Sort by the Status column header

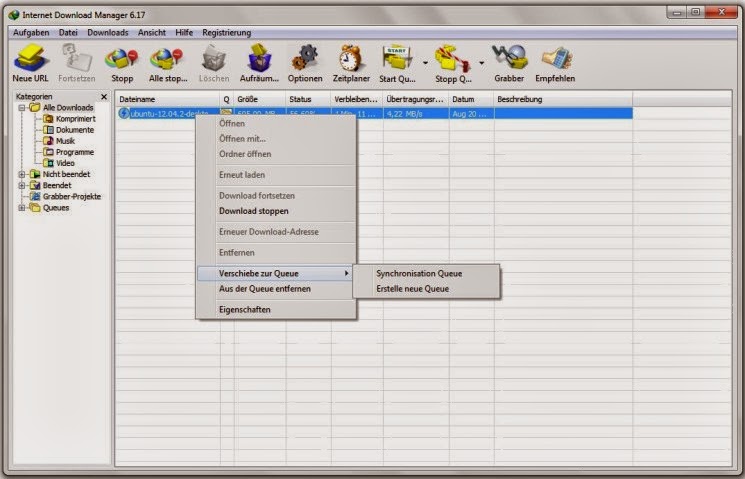[x=308, y=99]
